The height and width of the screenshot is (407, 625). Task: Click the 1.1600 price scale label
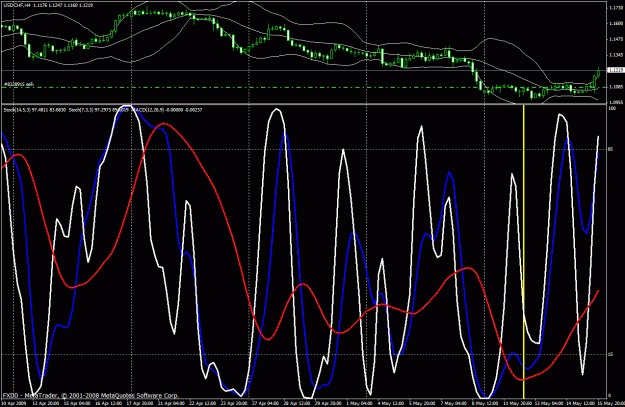pyautogui.click(x=616, y=24)
